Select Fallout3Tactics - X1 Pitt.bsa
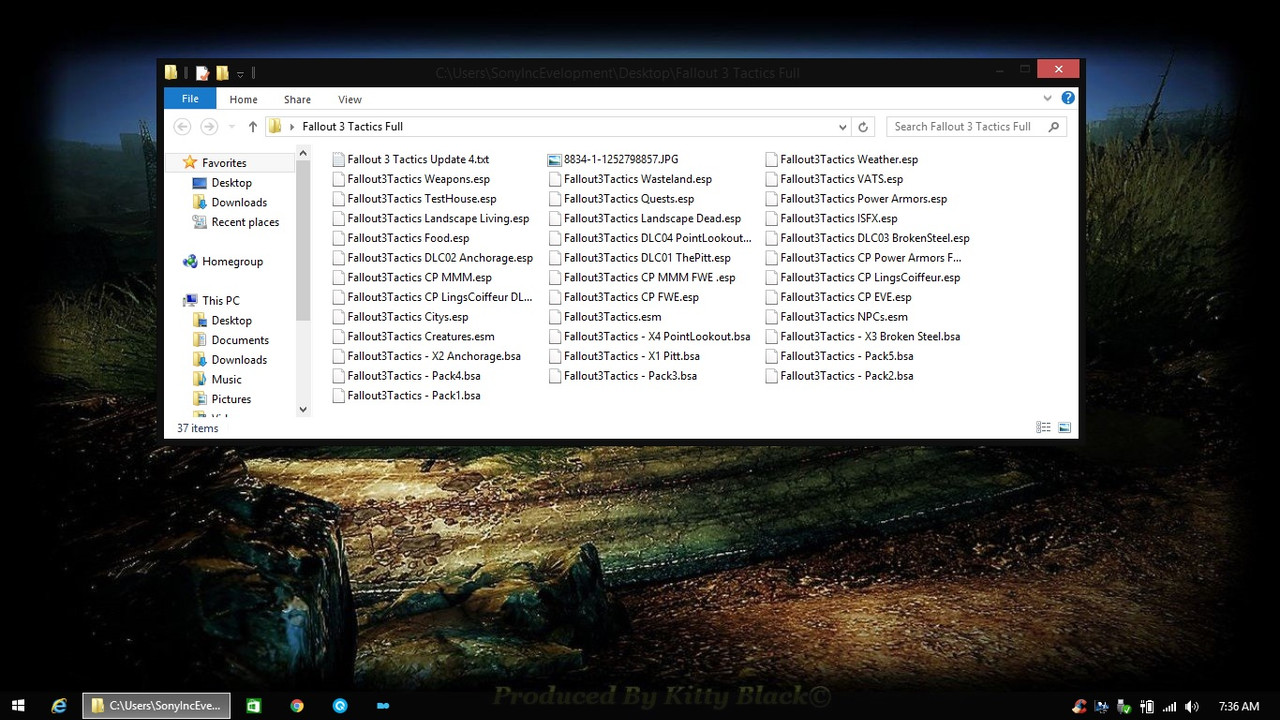Screen dimensions: 1280x720 (632, 356)
